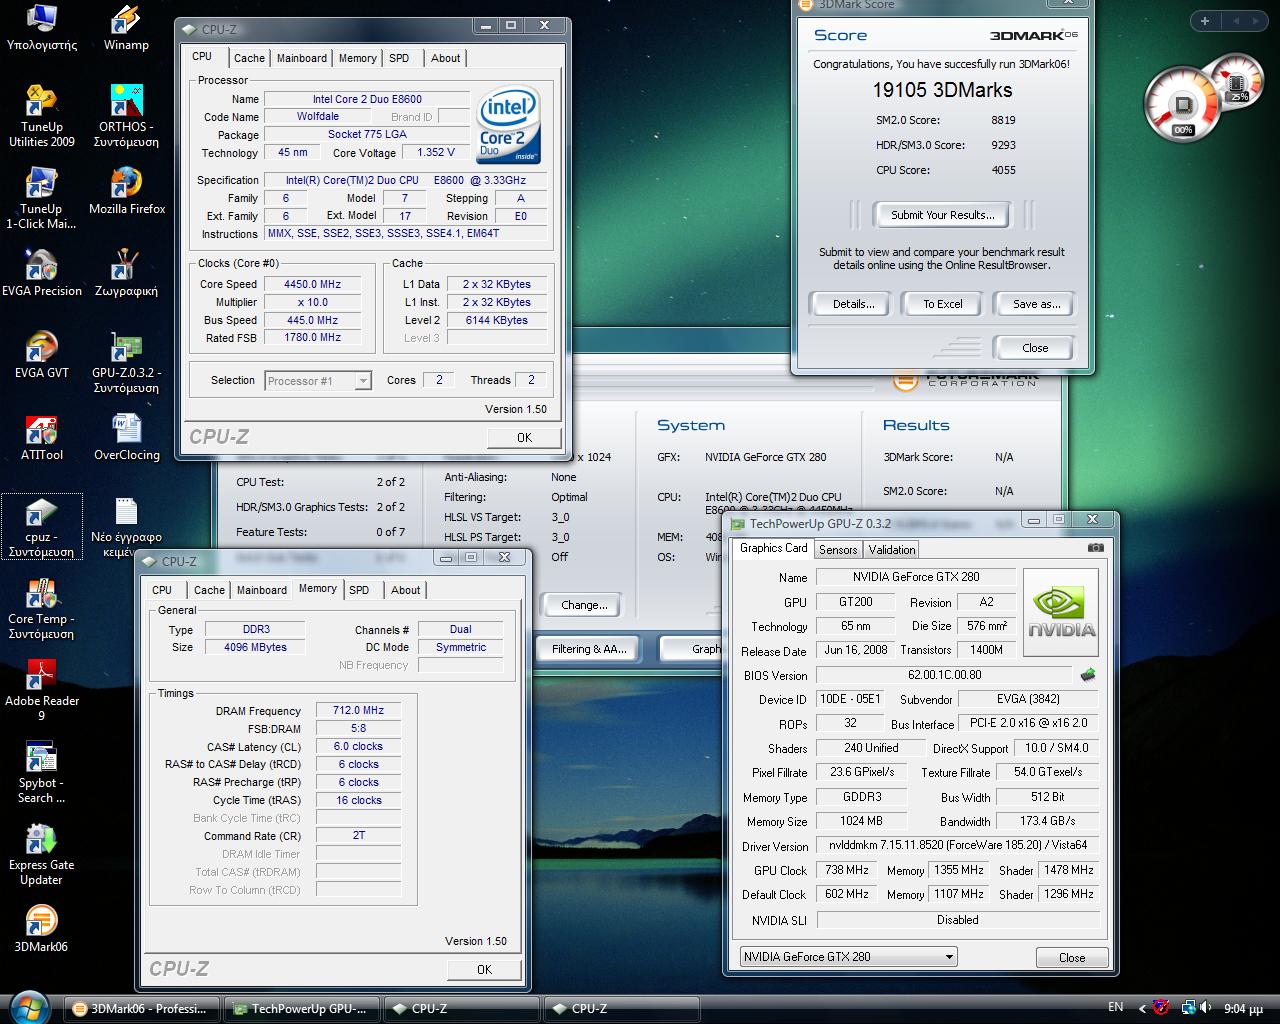This screenshot has width=1280, height=1024.
Task: Switch to 3DMark06 Professional taskbar item
Action: pos(140,1008)
